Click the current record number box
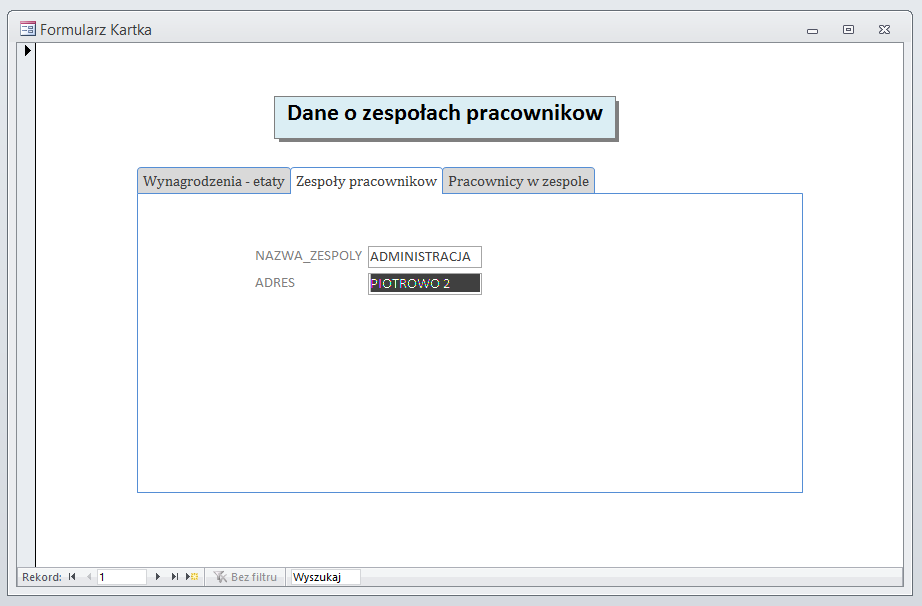This screenshot has width=922, height=606. click(x=121, y=577)
